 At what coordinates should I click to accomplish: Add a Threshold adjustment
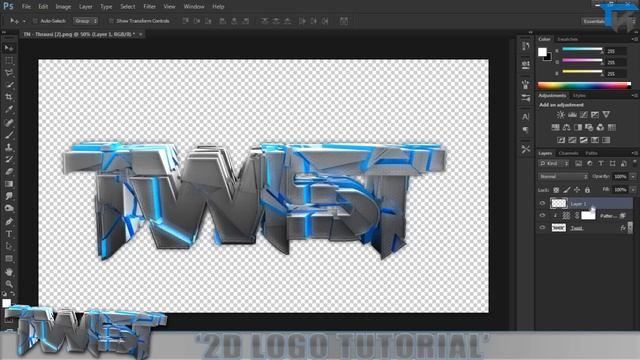pos(584,140)
